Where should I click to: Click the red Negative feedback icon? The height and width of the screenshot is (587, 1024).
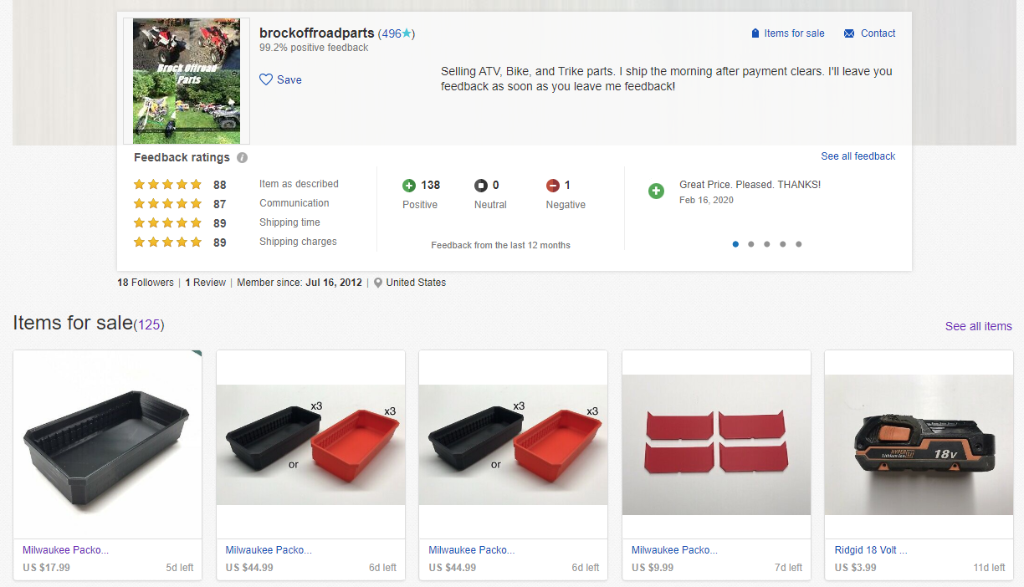tap(552, 185)
